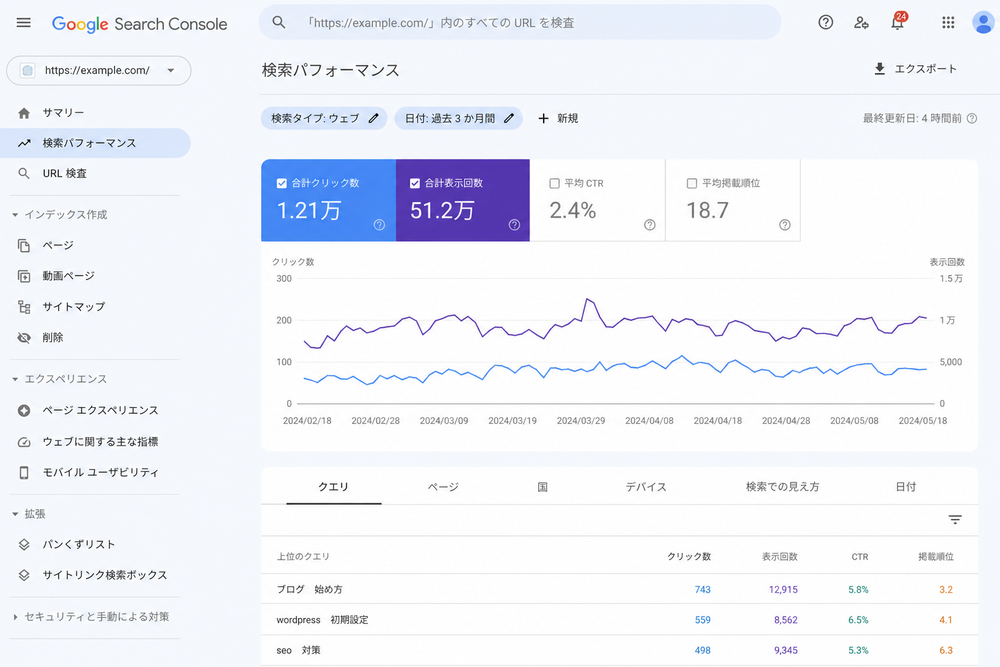Click the パンくずリスト layers icon
Screen dimensions: 1000x667
24,545
